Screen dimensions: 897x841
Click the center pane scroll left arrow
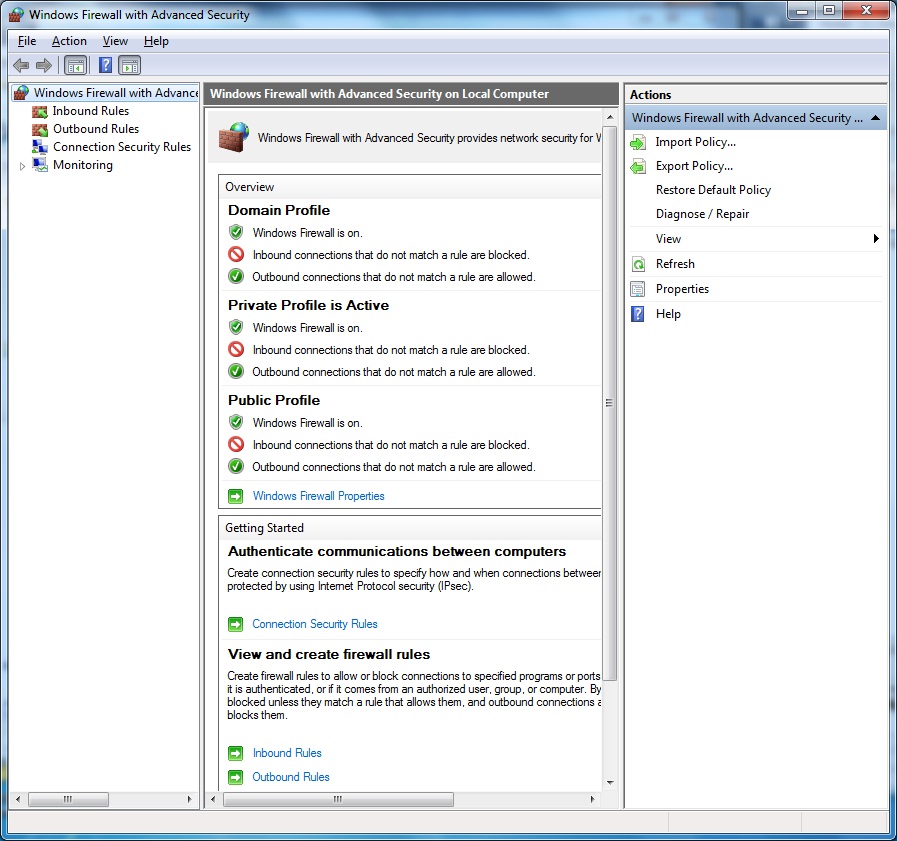(x=213, y=799)
